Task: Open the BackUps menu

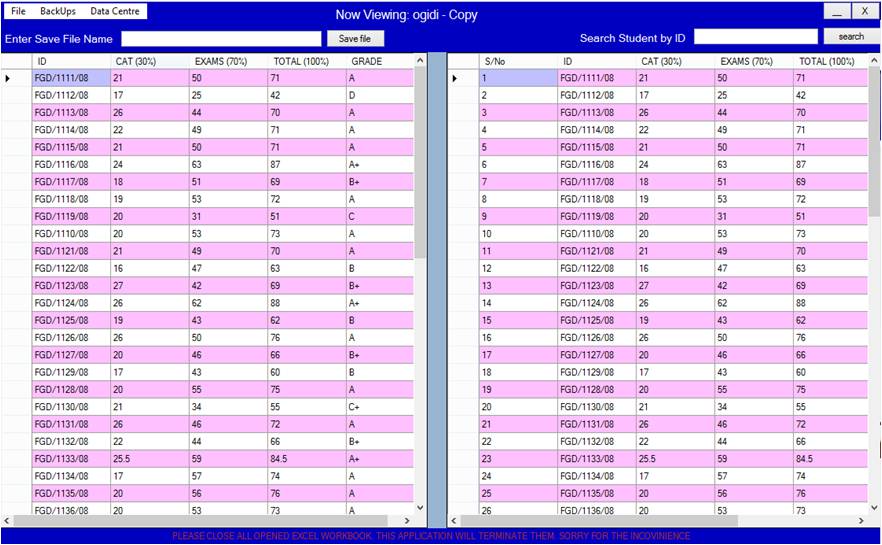Action: point(58,11)
